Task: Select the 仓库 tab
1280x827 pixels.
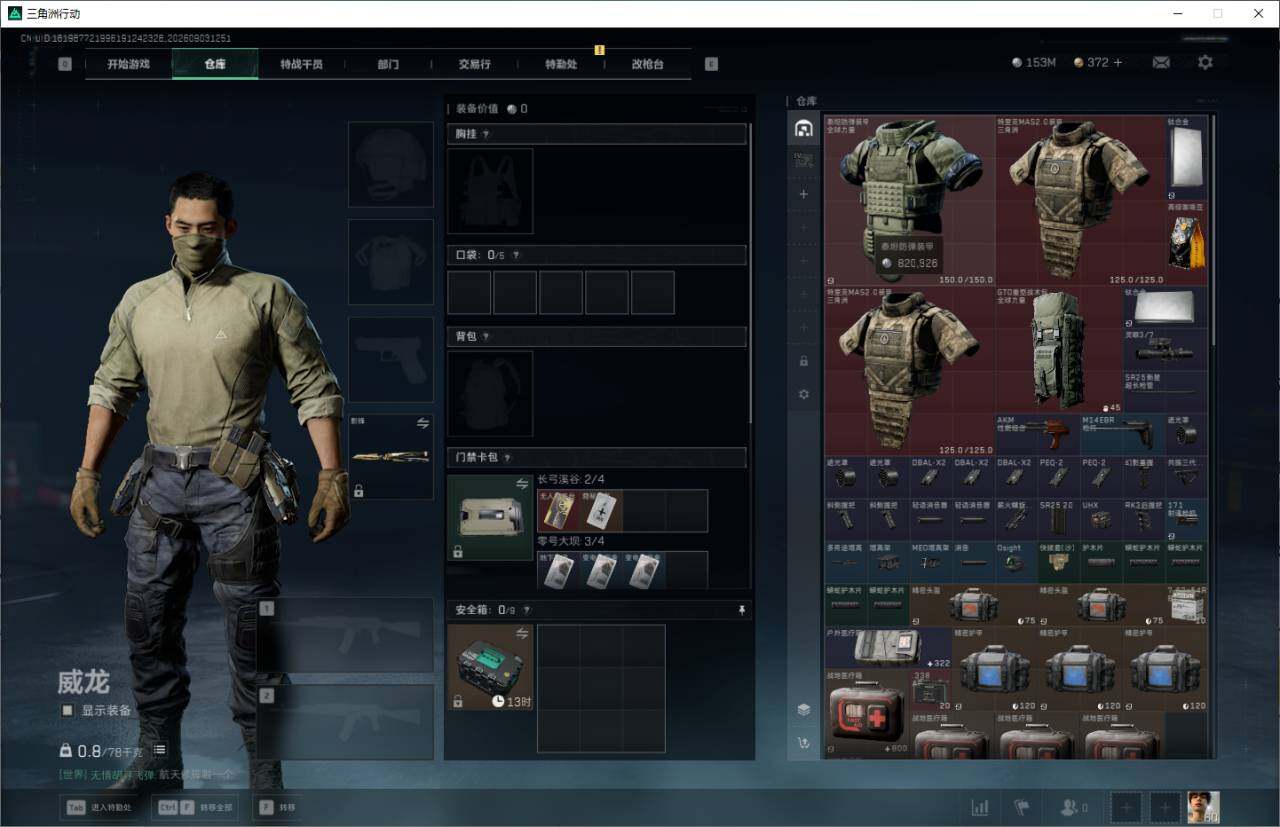Action: point(215,64)
